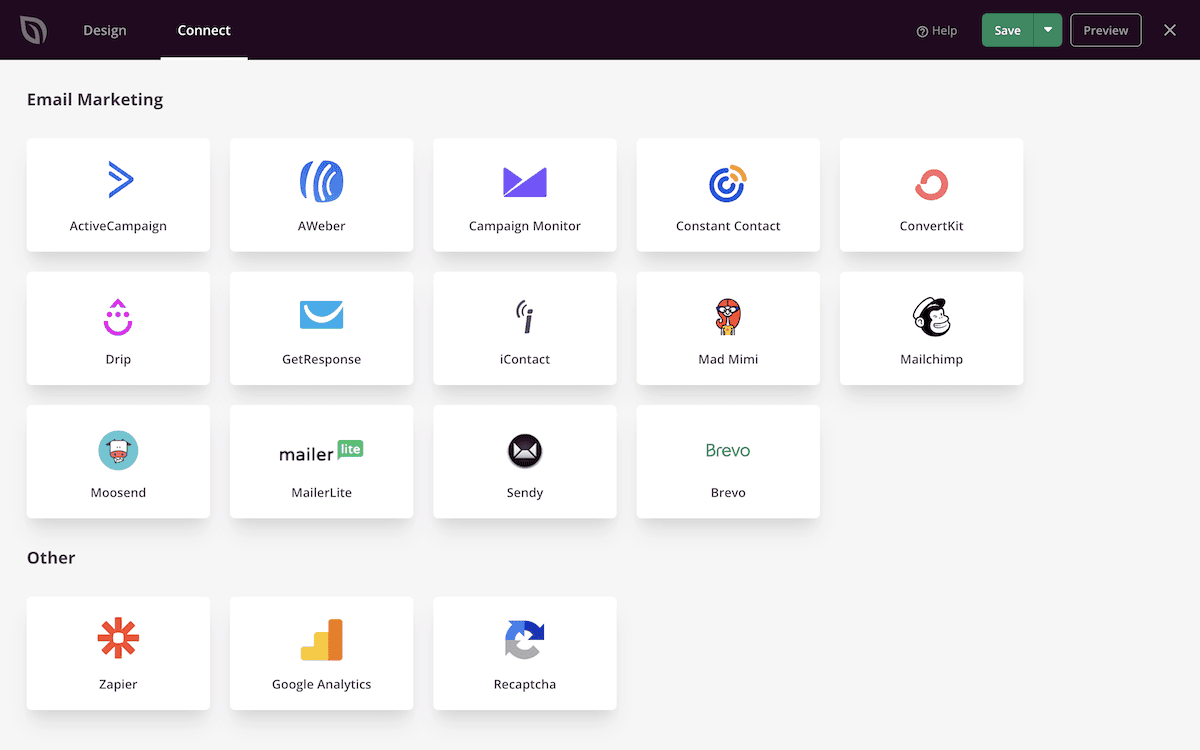Choose the AWeber logo icon
This screenshot has height=750, width=1200.
(x=322, y=181)
